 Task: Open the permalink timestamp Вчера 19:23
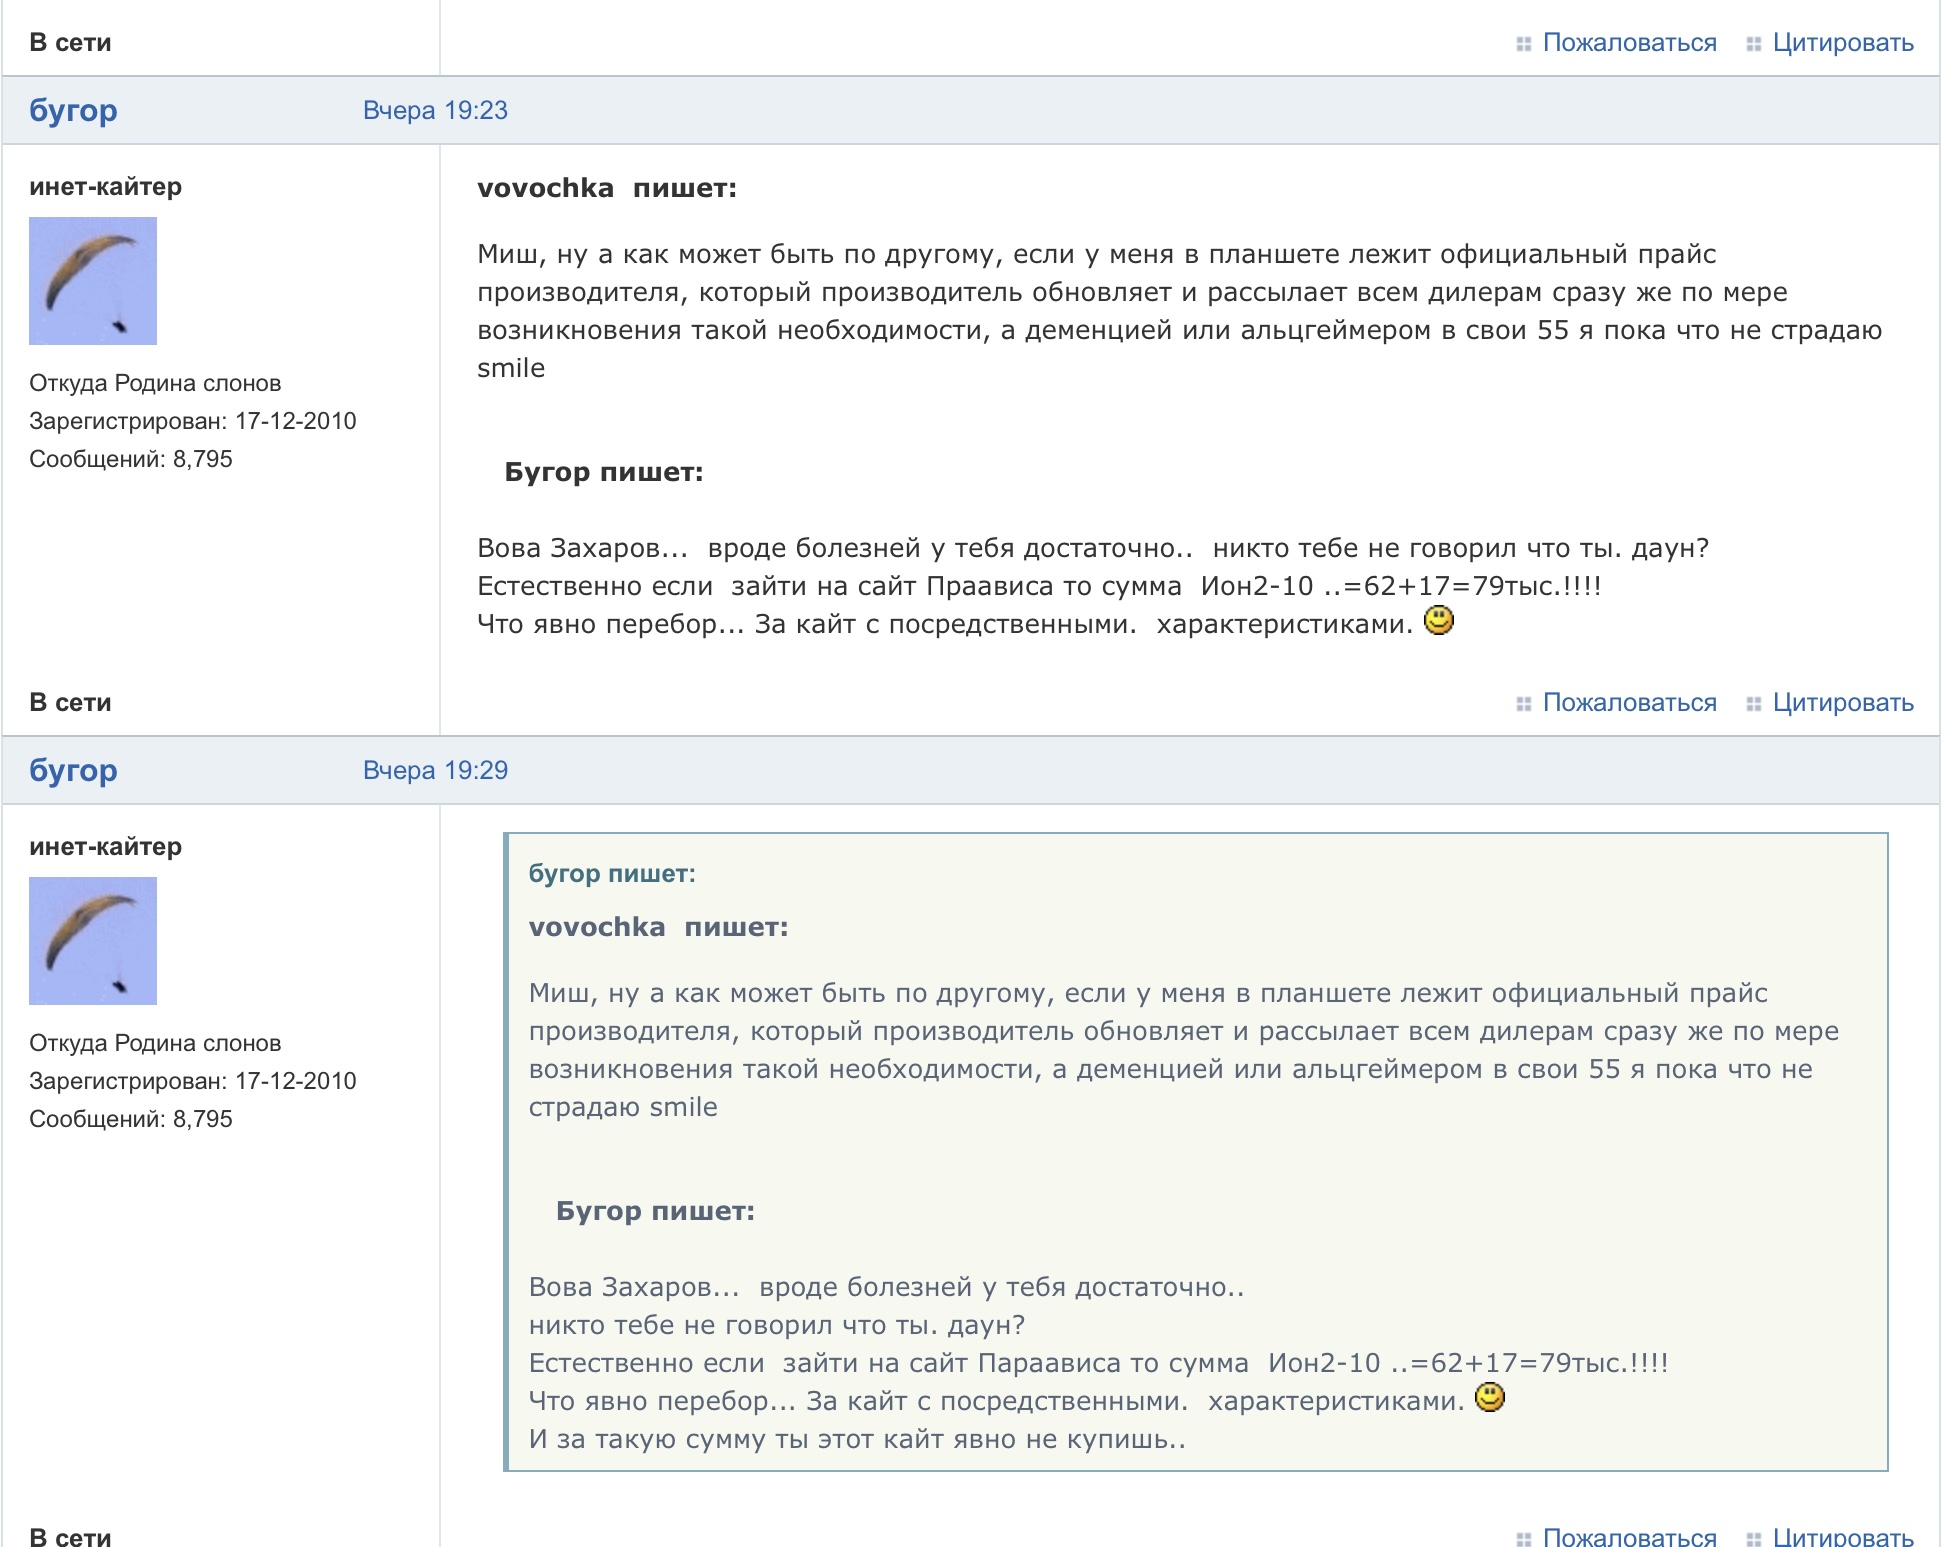pos(435,110)
